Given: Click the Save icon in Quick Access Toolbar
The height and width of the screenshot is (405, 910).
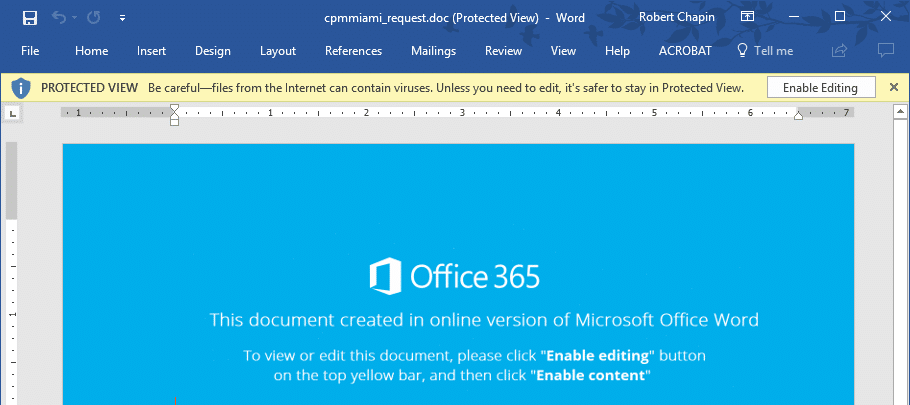Looking at the screenshot, I should (30, 17).
